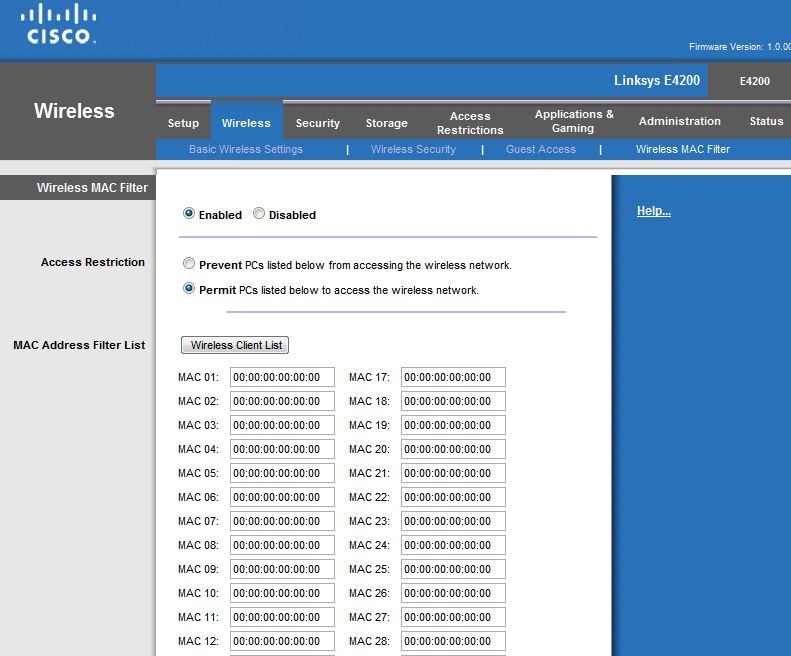The image size is (791, 656).
Task: Click the MAC 19 address field
Action: (454, 425)
